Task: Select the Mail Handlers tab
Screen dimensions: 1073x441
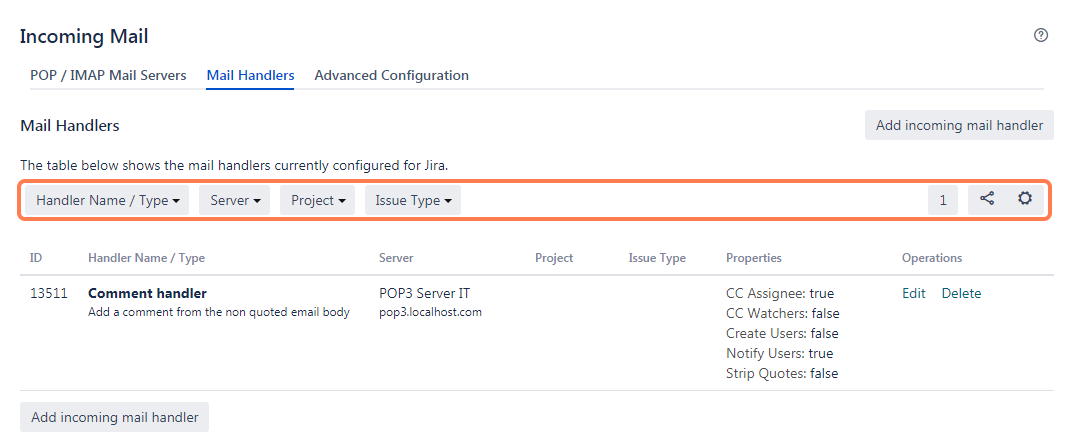Action: (250, 75)
